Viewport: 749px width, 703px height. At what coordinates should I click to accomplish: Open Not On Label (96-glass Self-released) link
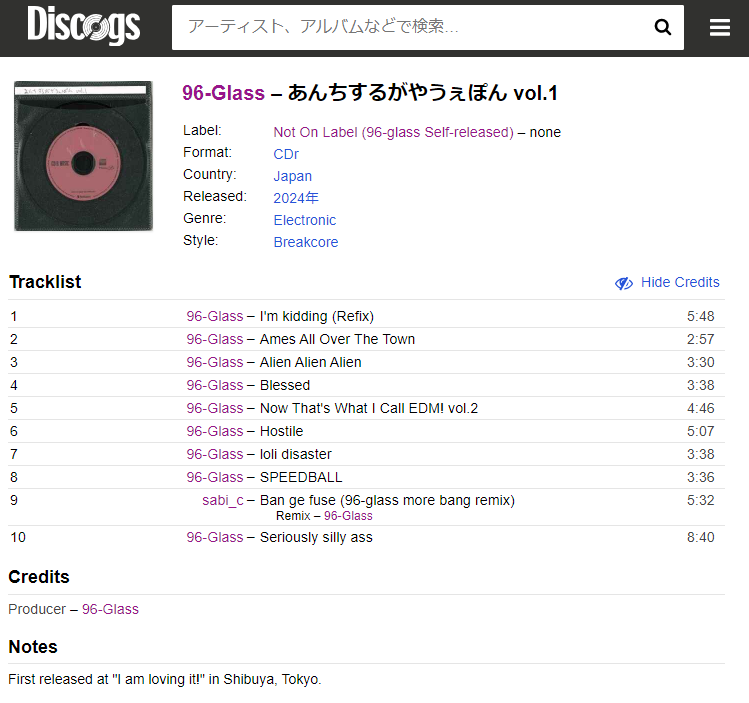click(393, 132)
